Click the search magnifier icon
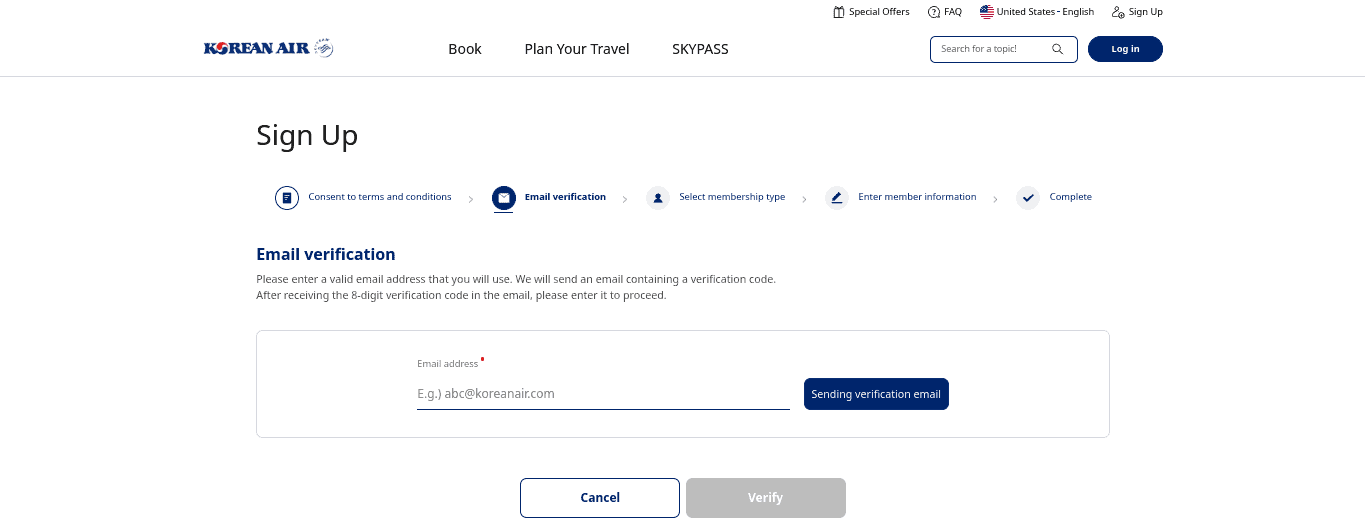Image resolution: width=1365 pixels, height=532 pixels. tap(1058, 49)
